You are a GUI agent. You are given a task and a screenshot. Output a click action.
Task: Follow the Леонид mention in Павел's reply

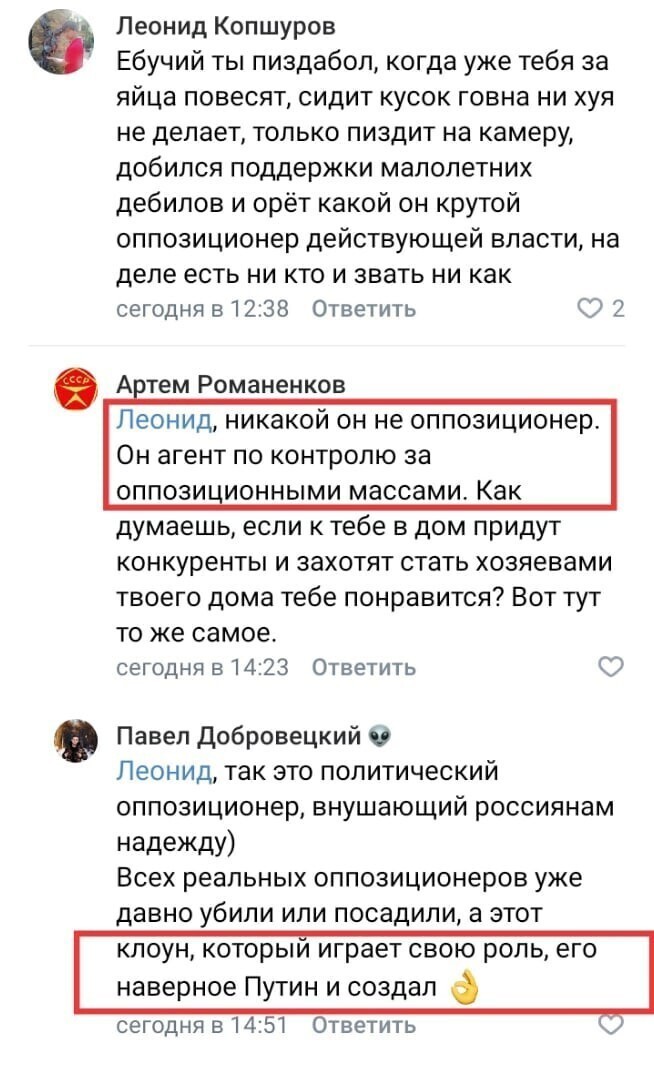(164, 771)
